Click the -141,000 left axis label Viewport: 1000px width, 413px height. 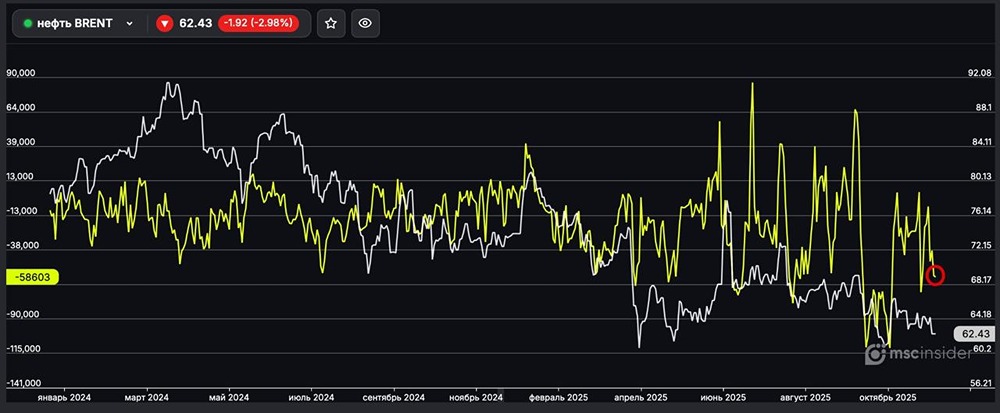coord(24,383)
